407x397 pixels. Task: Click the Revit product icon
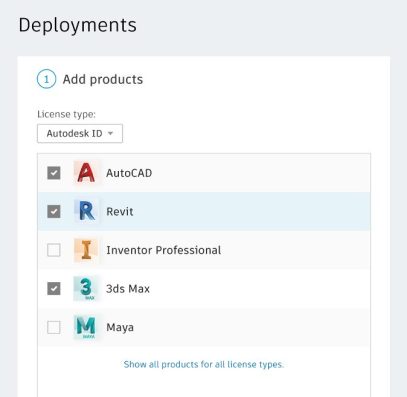[x=86, y=211]
